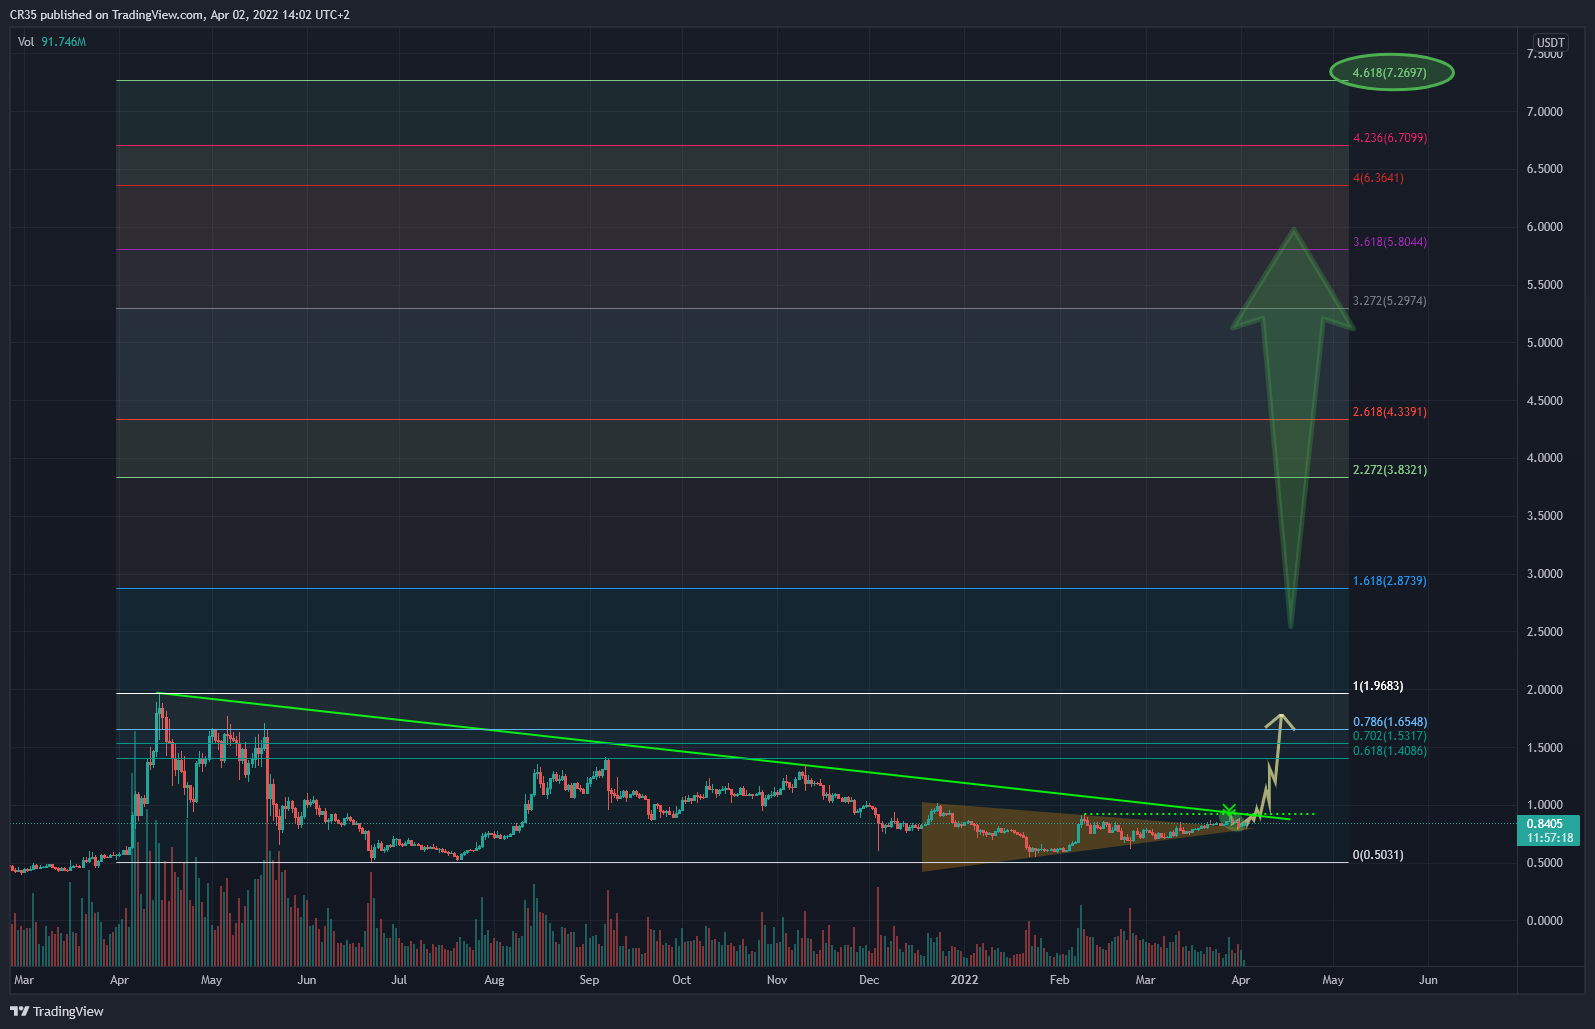Screen dimensions: 1595x1029
Task: Select 0.0000 on the price scale
Action: [1544, 921]
